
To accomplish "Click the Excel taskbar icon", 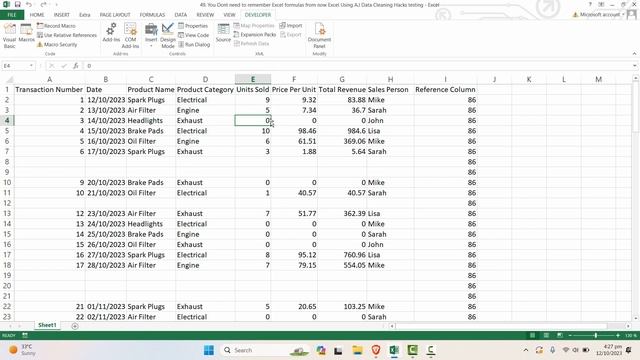I will tap(394, 350).
